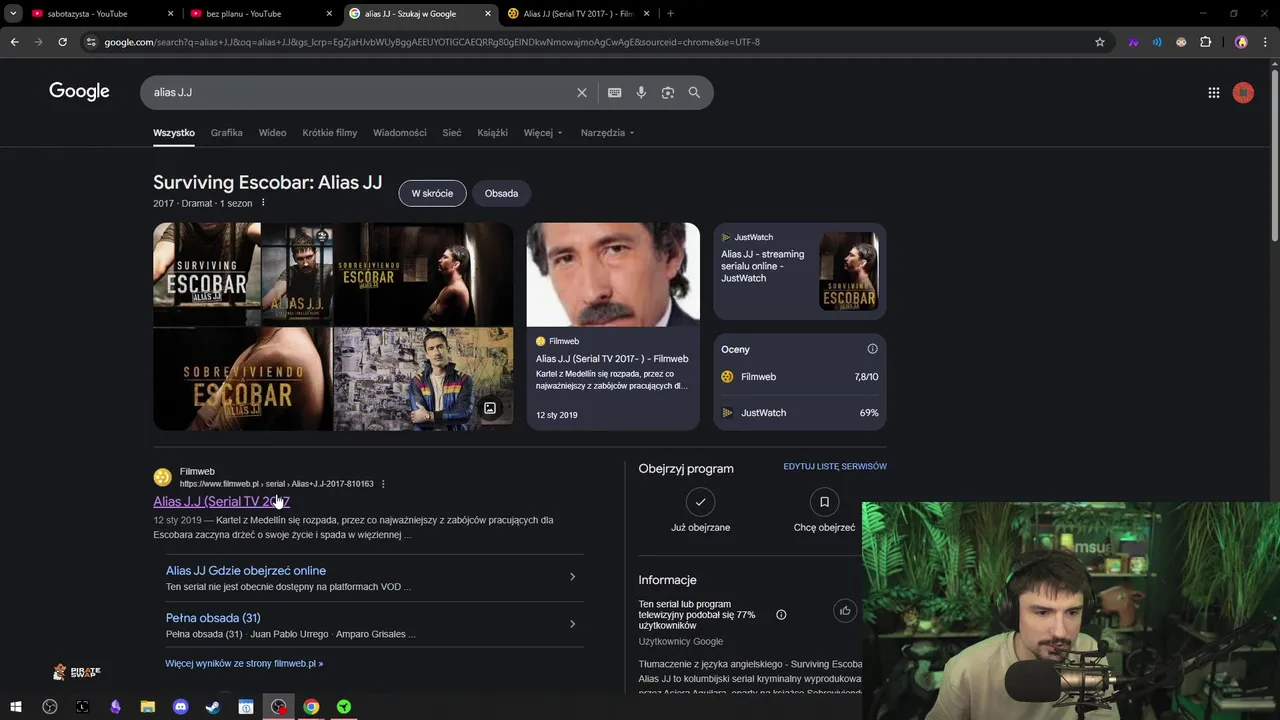Viewport: 1280px width, 720px height.
Task: Expand the 'Więcej' search filter dropdown
Action: pos(543,133)
